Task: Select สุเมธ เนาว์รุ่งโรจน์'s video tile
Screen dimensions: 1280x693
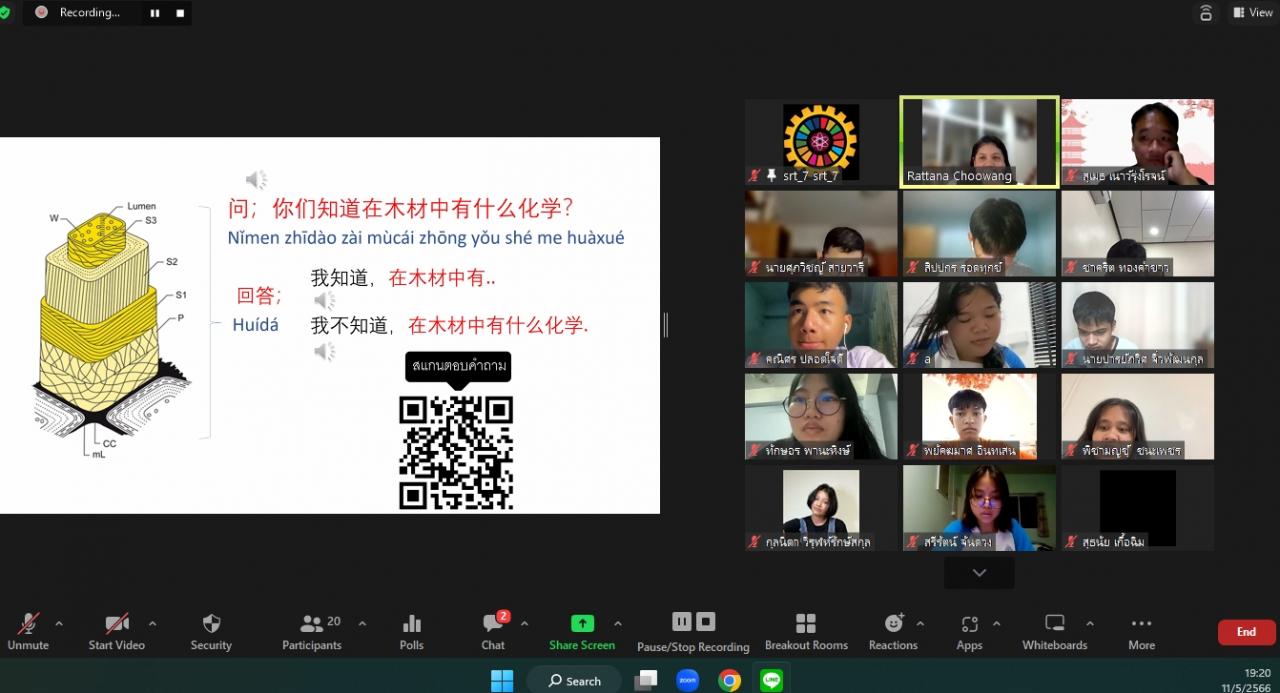Action: pos(1138,141)
